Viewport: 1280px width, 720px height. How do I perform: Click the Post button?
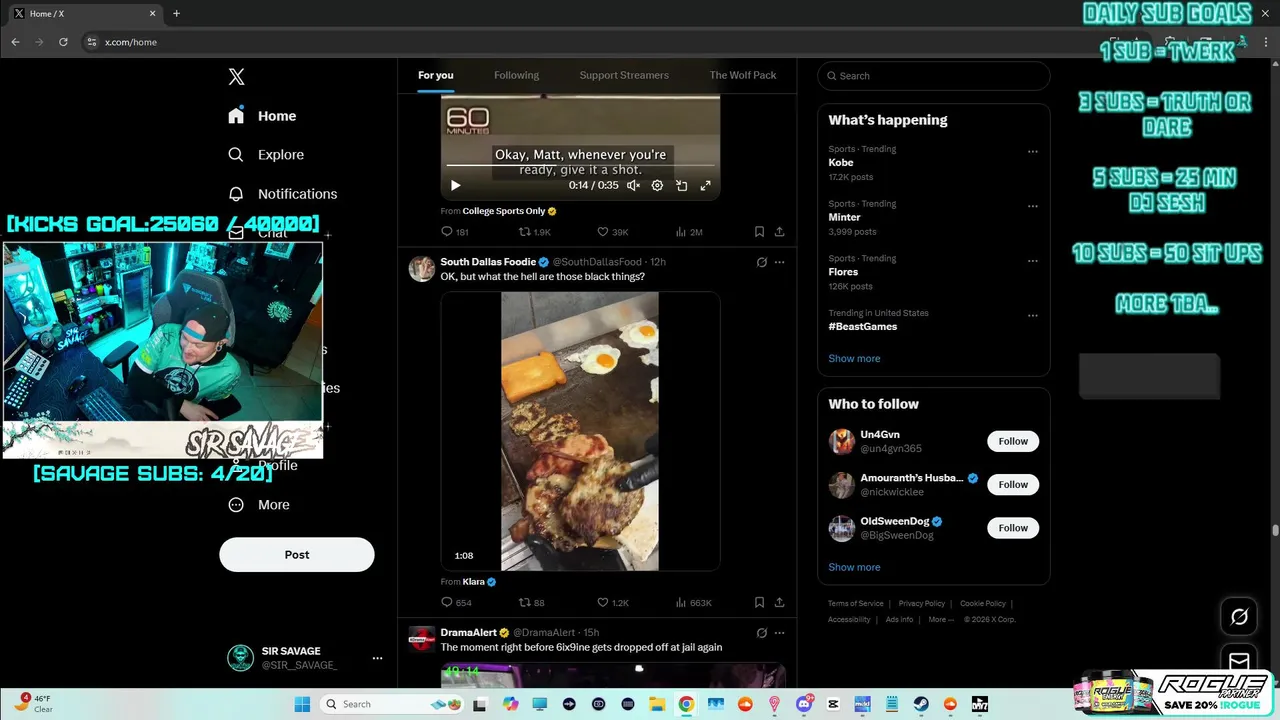[297, 555]
